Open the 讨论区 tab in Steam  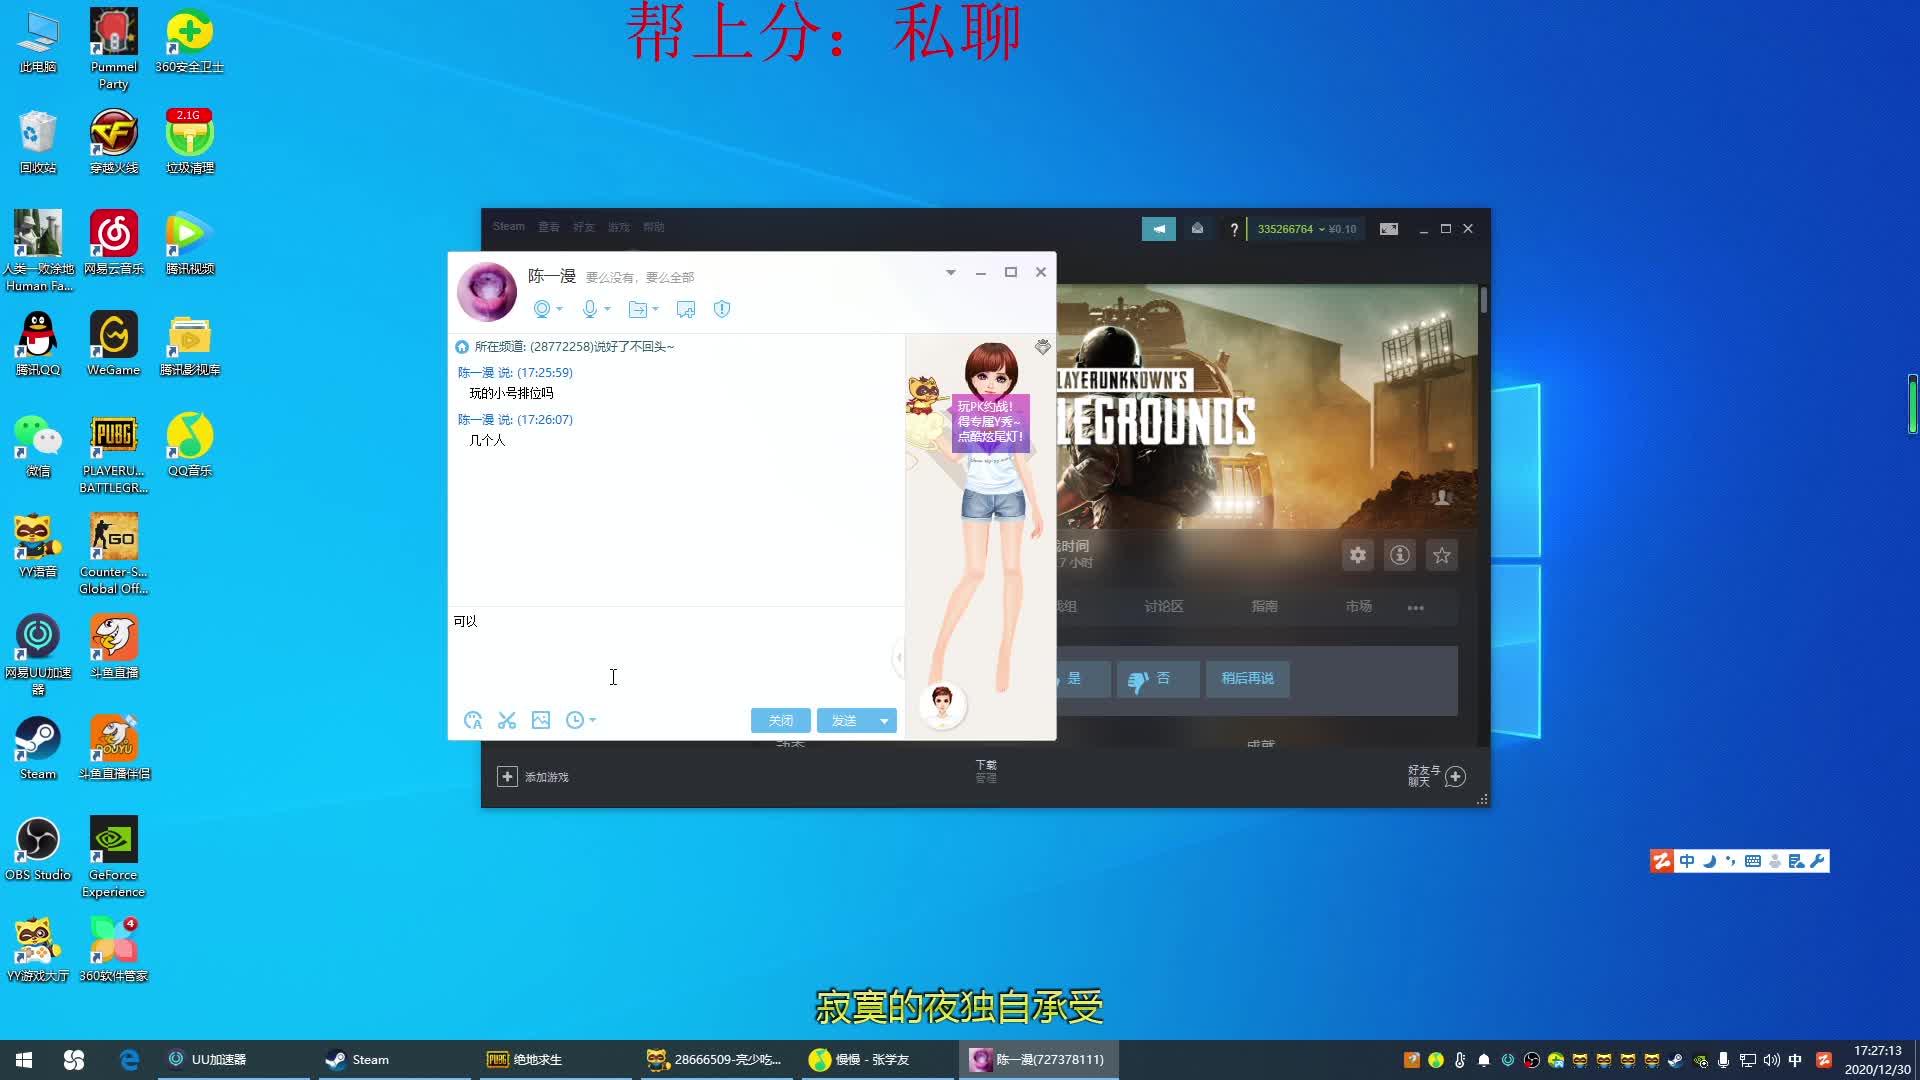[1164, 607]
